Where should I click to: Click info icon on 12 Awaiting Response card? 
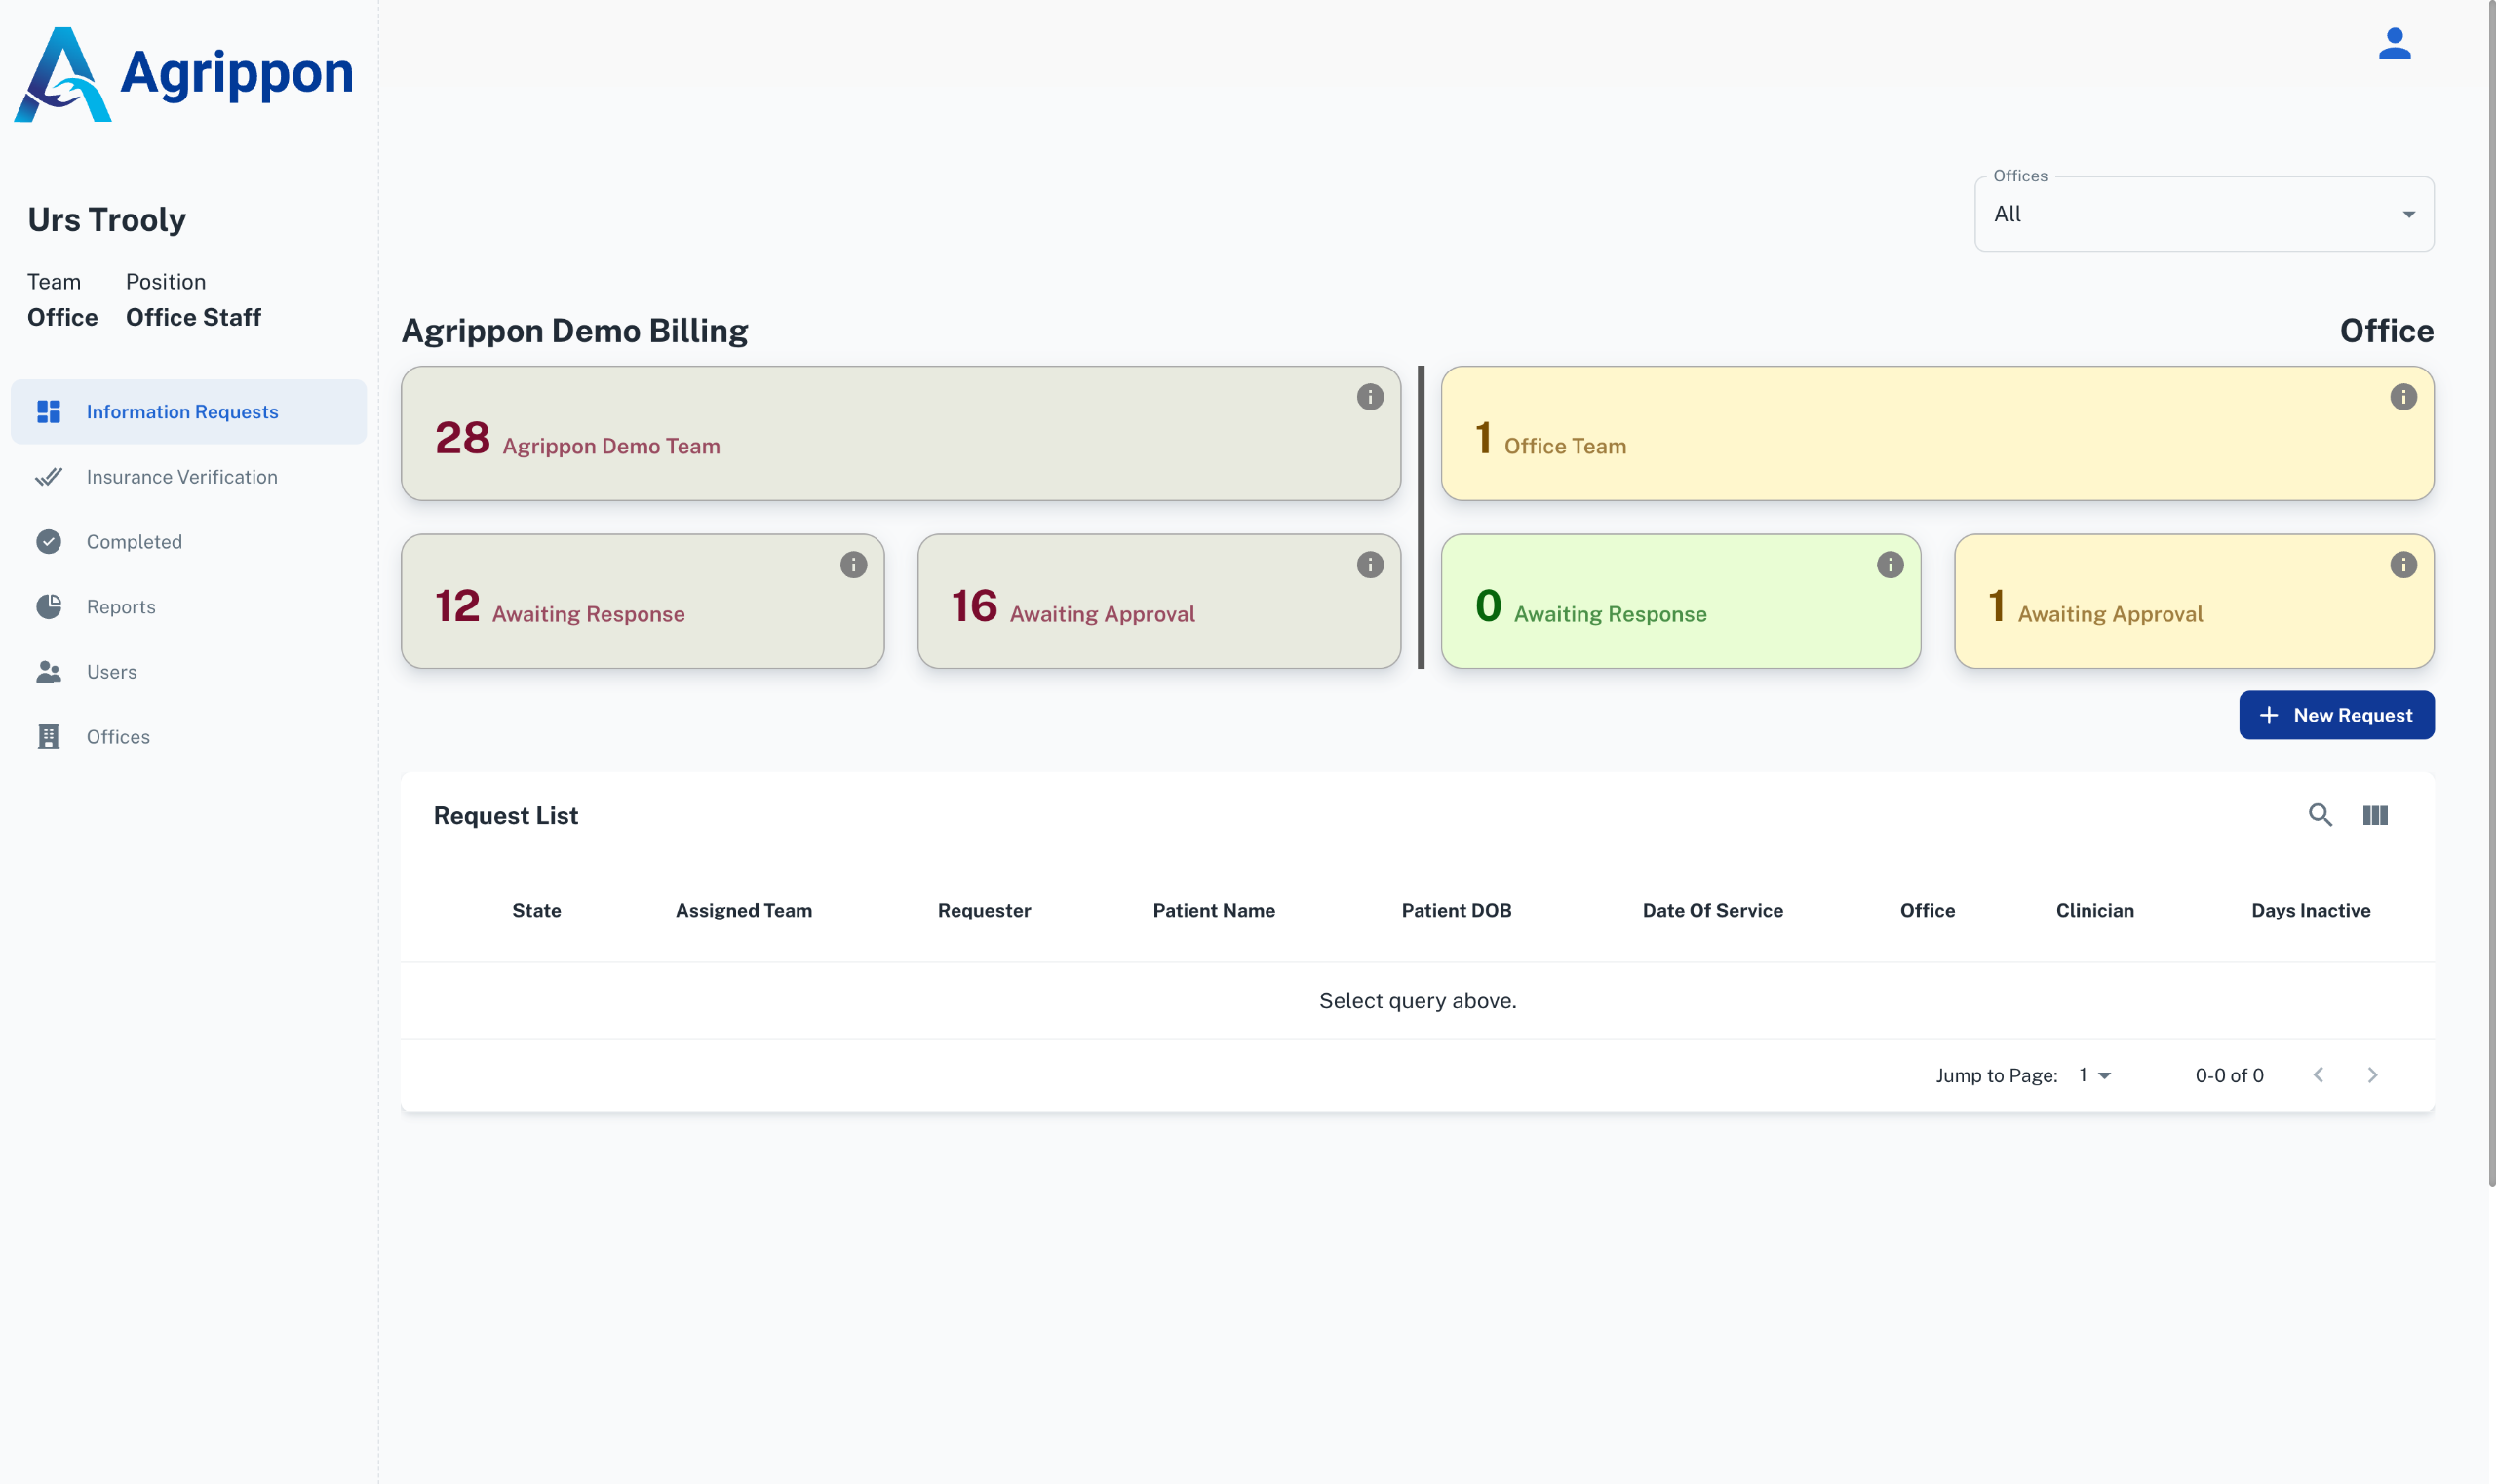pos(853,565)
